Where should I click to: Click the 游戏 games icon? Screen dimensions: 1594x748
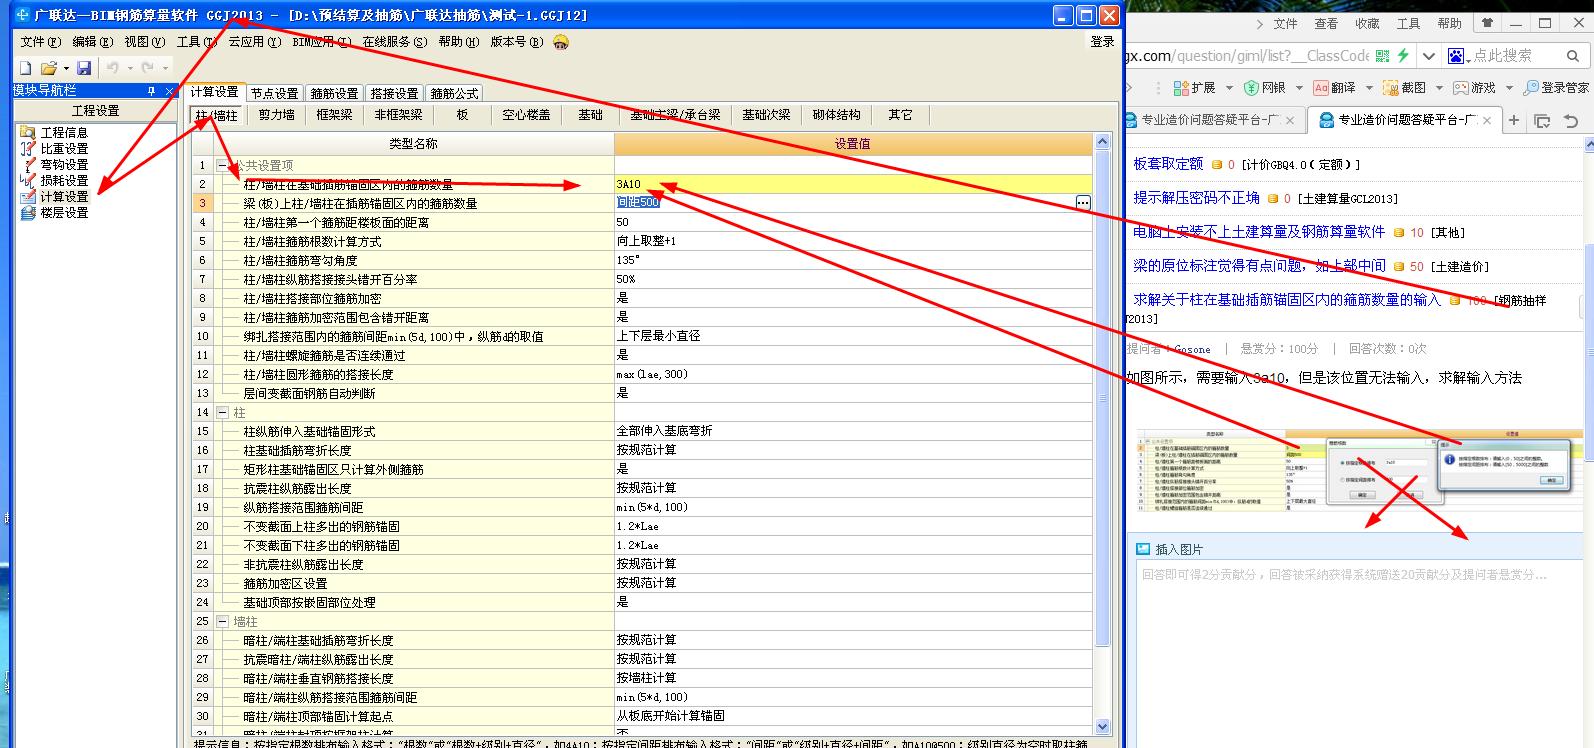pyautogui.click(x=1461, y=88)
